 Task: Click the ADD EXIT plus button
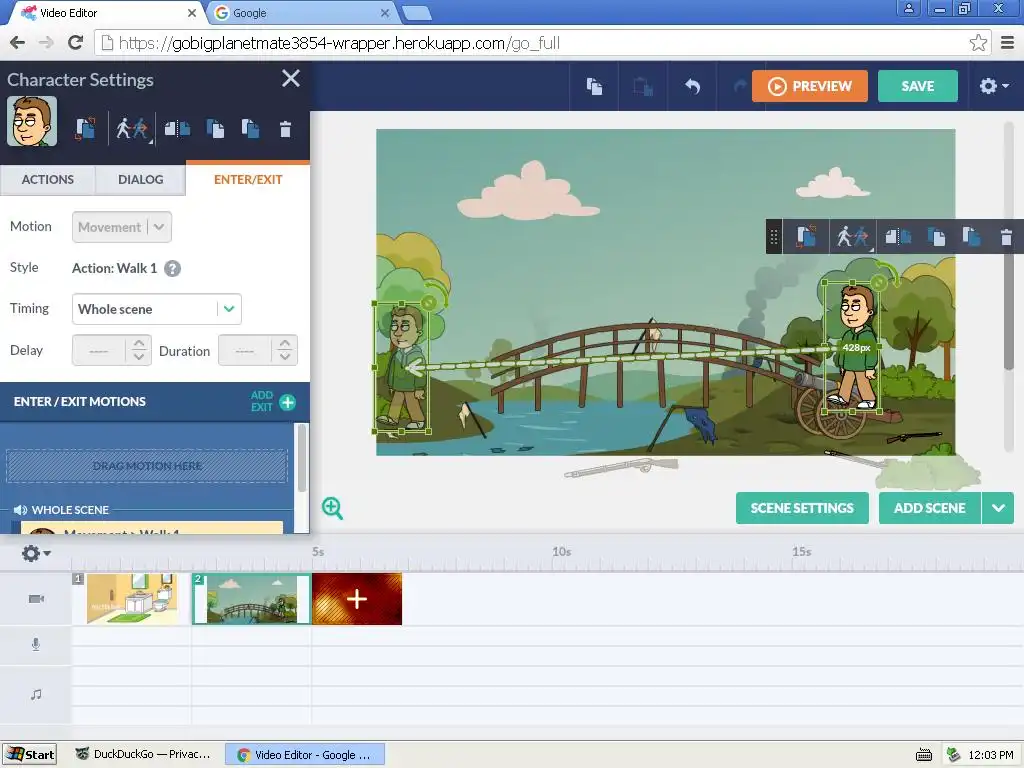(x=287, y=402)
